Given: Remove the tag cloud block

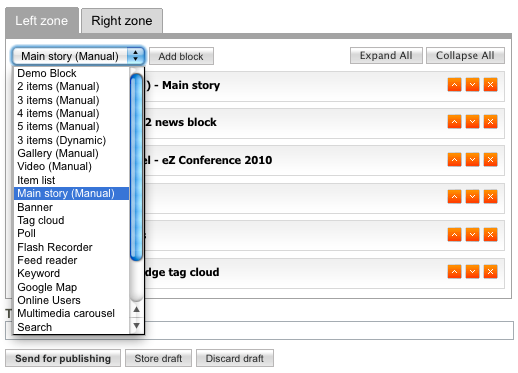Looking at the screenshot, I should (x=490, y=272).
